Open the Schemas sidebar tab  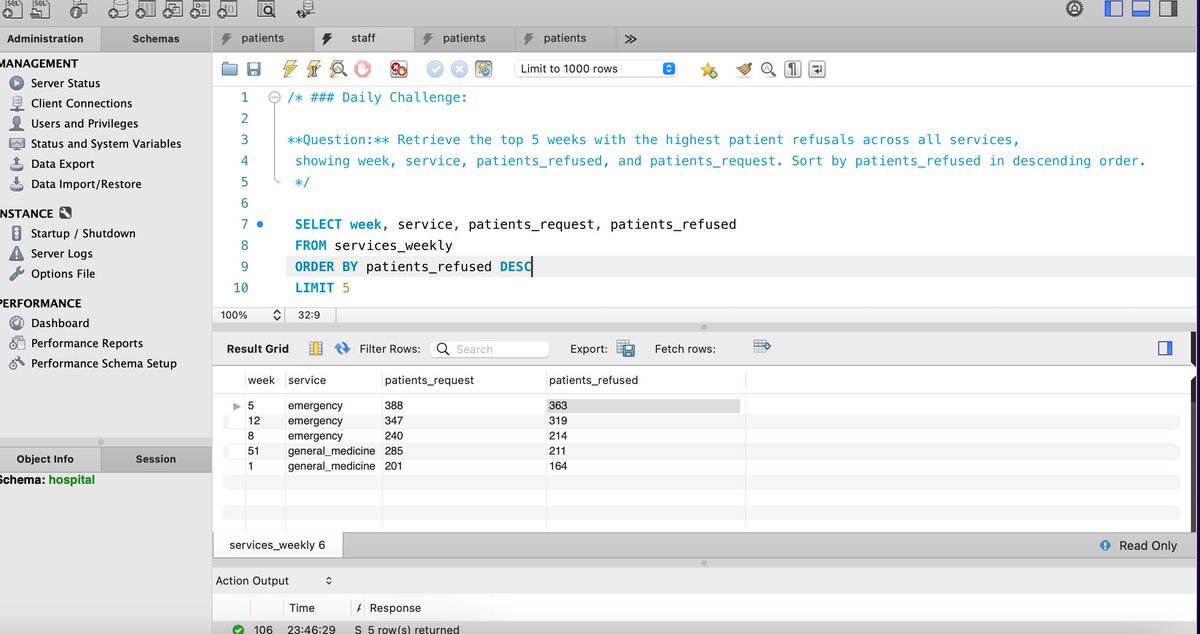pyautogui.click(x=155, y=38)
